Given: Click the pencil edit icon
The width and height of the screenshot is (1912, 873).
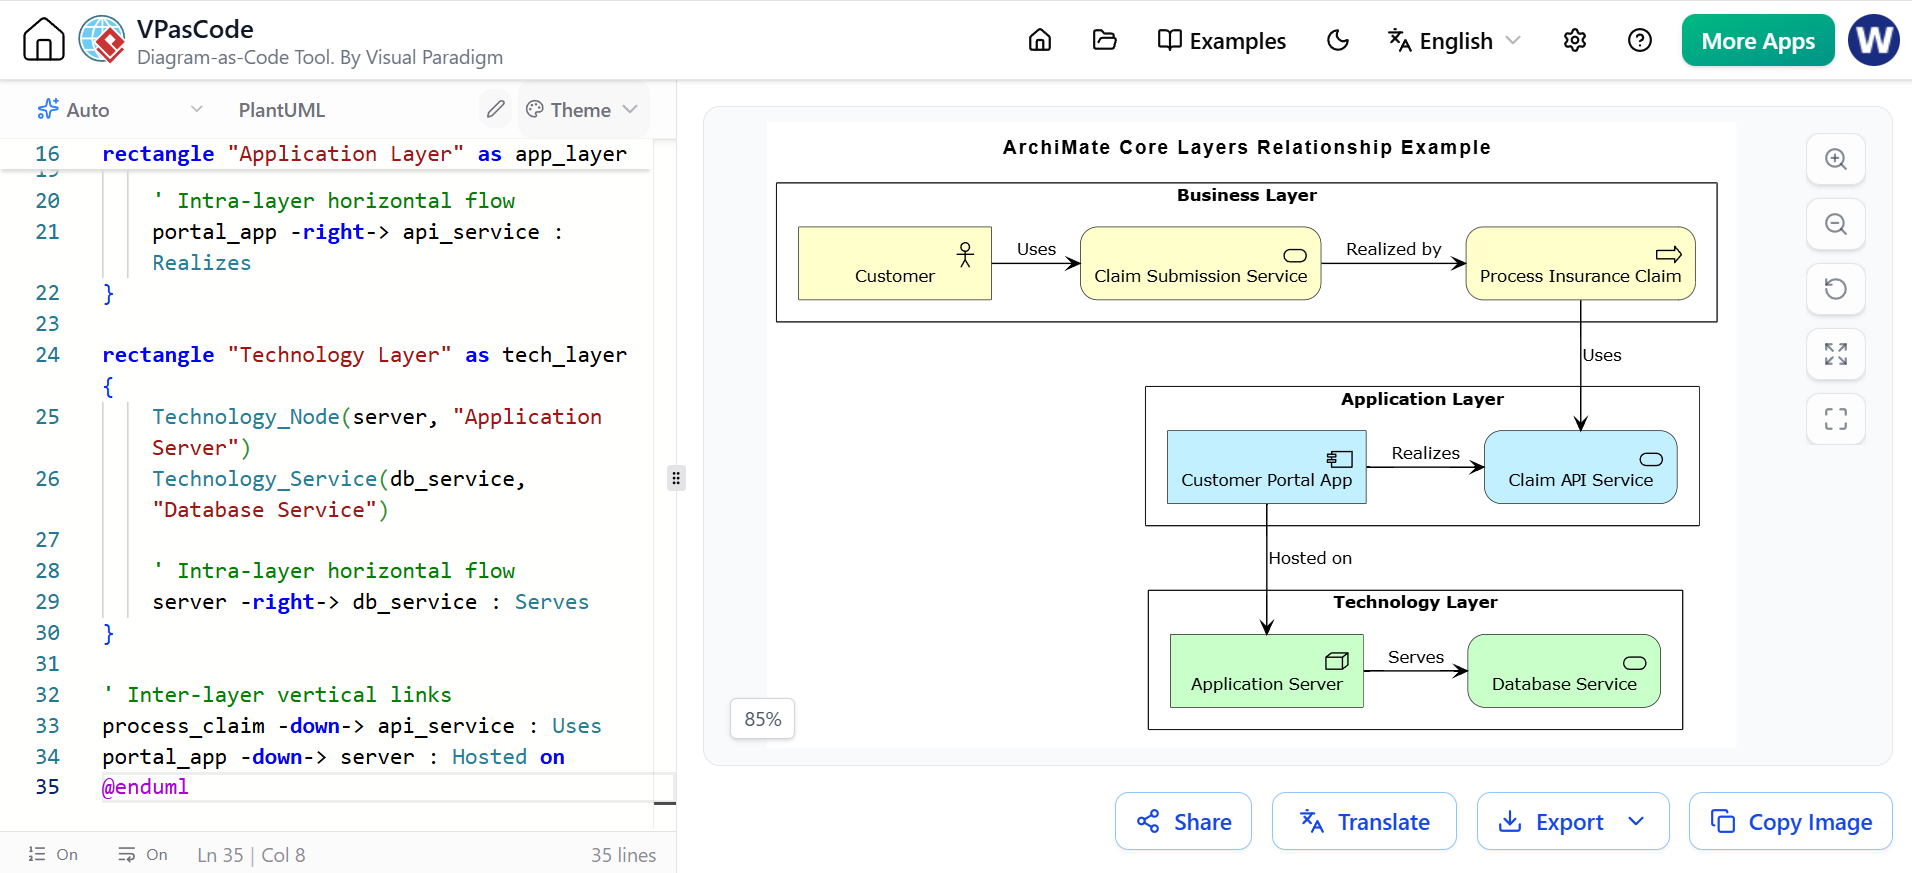Looking at the screenshot, I should point(496,109).
